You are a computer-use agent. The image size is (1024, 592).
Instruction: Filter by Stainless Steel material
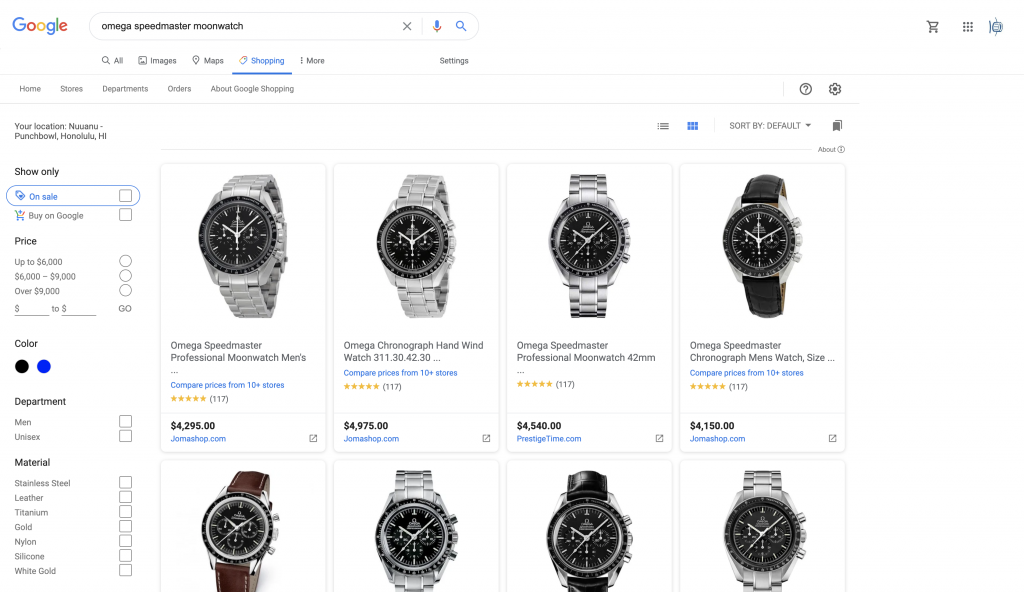click(x=125, y=482)
